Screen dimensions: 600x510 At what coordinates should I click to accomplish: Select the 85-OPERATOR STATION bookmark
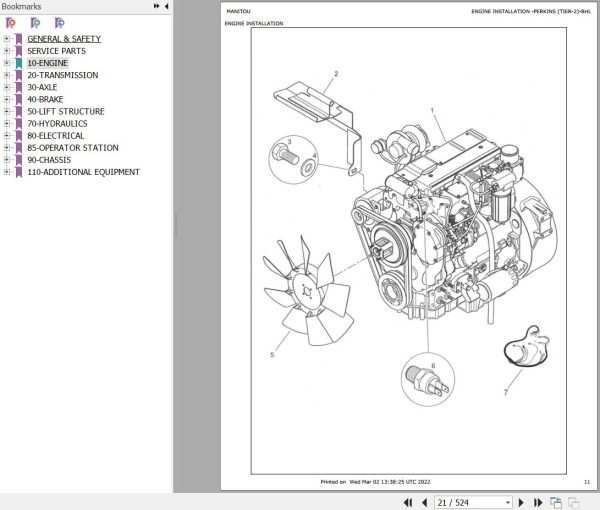[x=73, y=148]
